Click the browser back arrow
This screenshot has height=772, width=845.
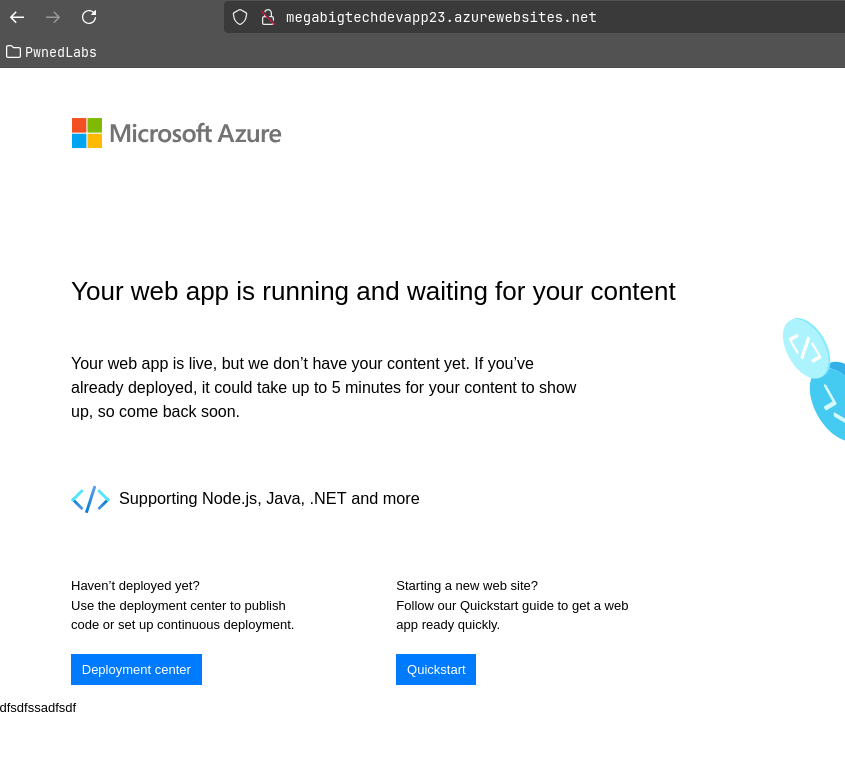(x=17, y=17)
